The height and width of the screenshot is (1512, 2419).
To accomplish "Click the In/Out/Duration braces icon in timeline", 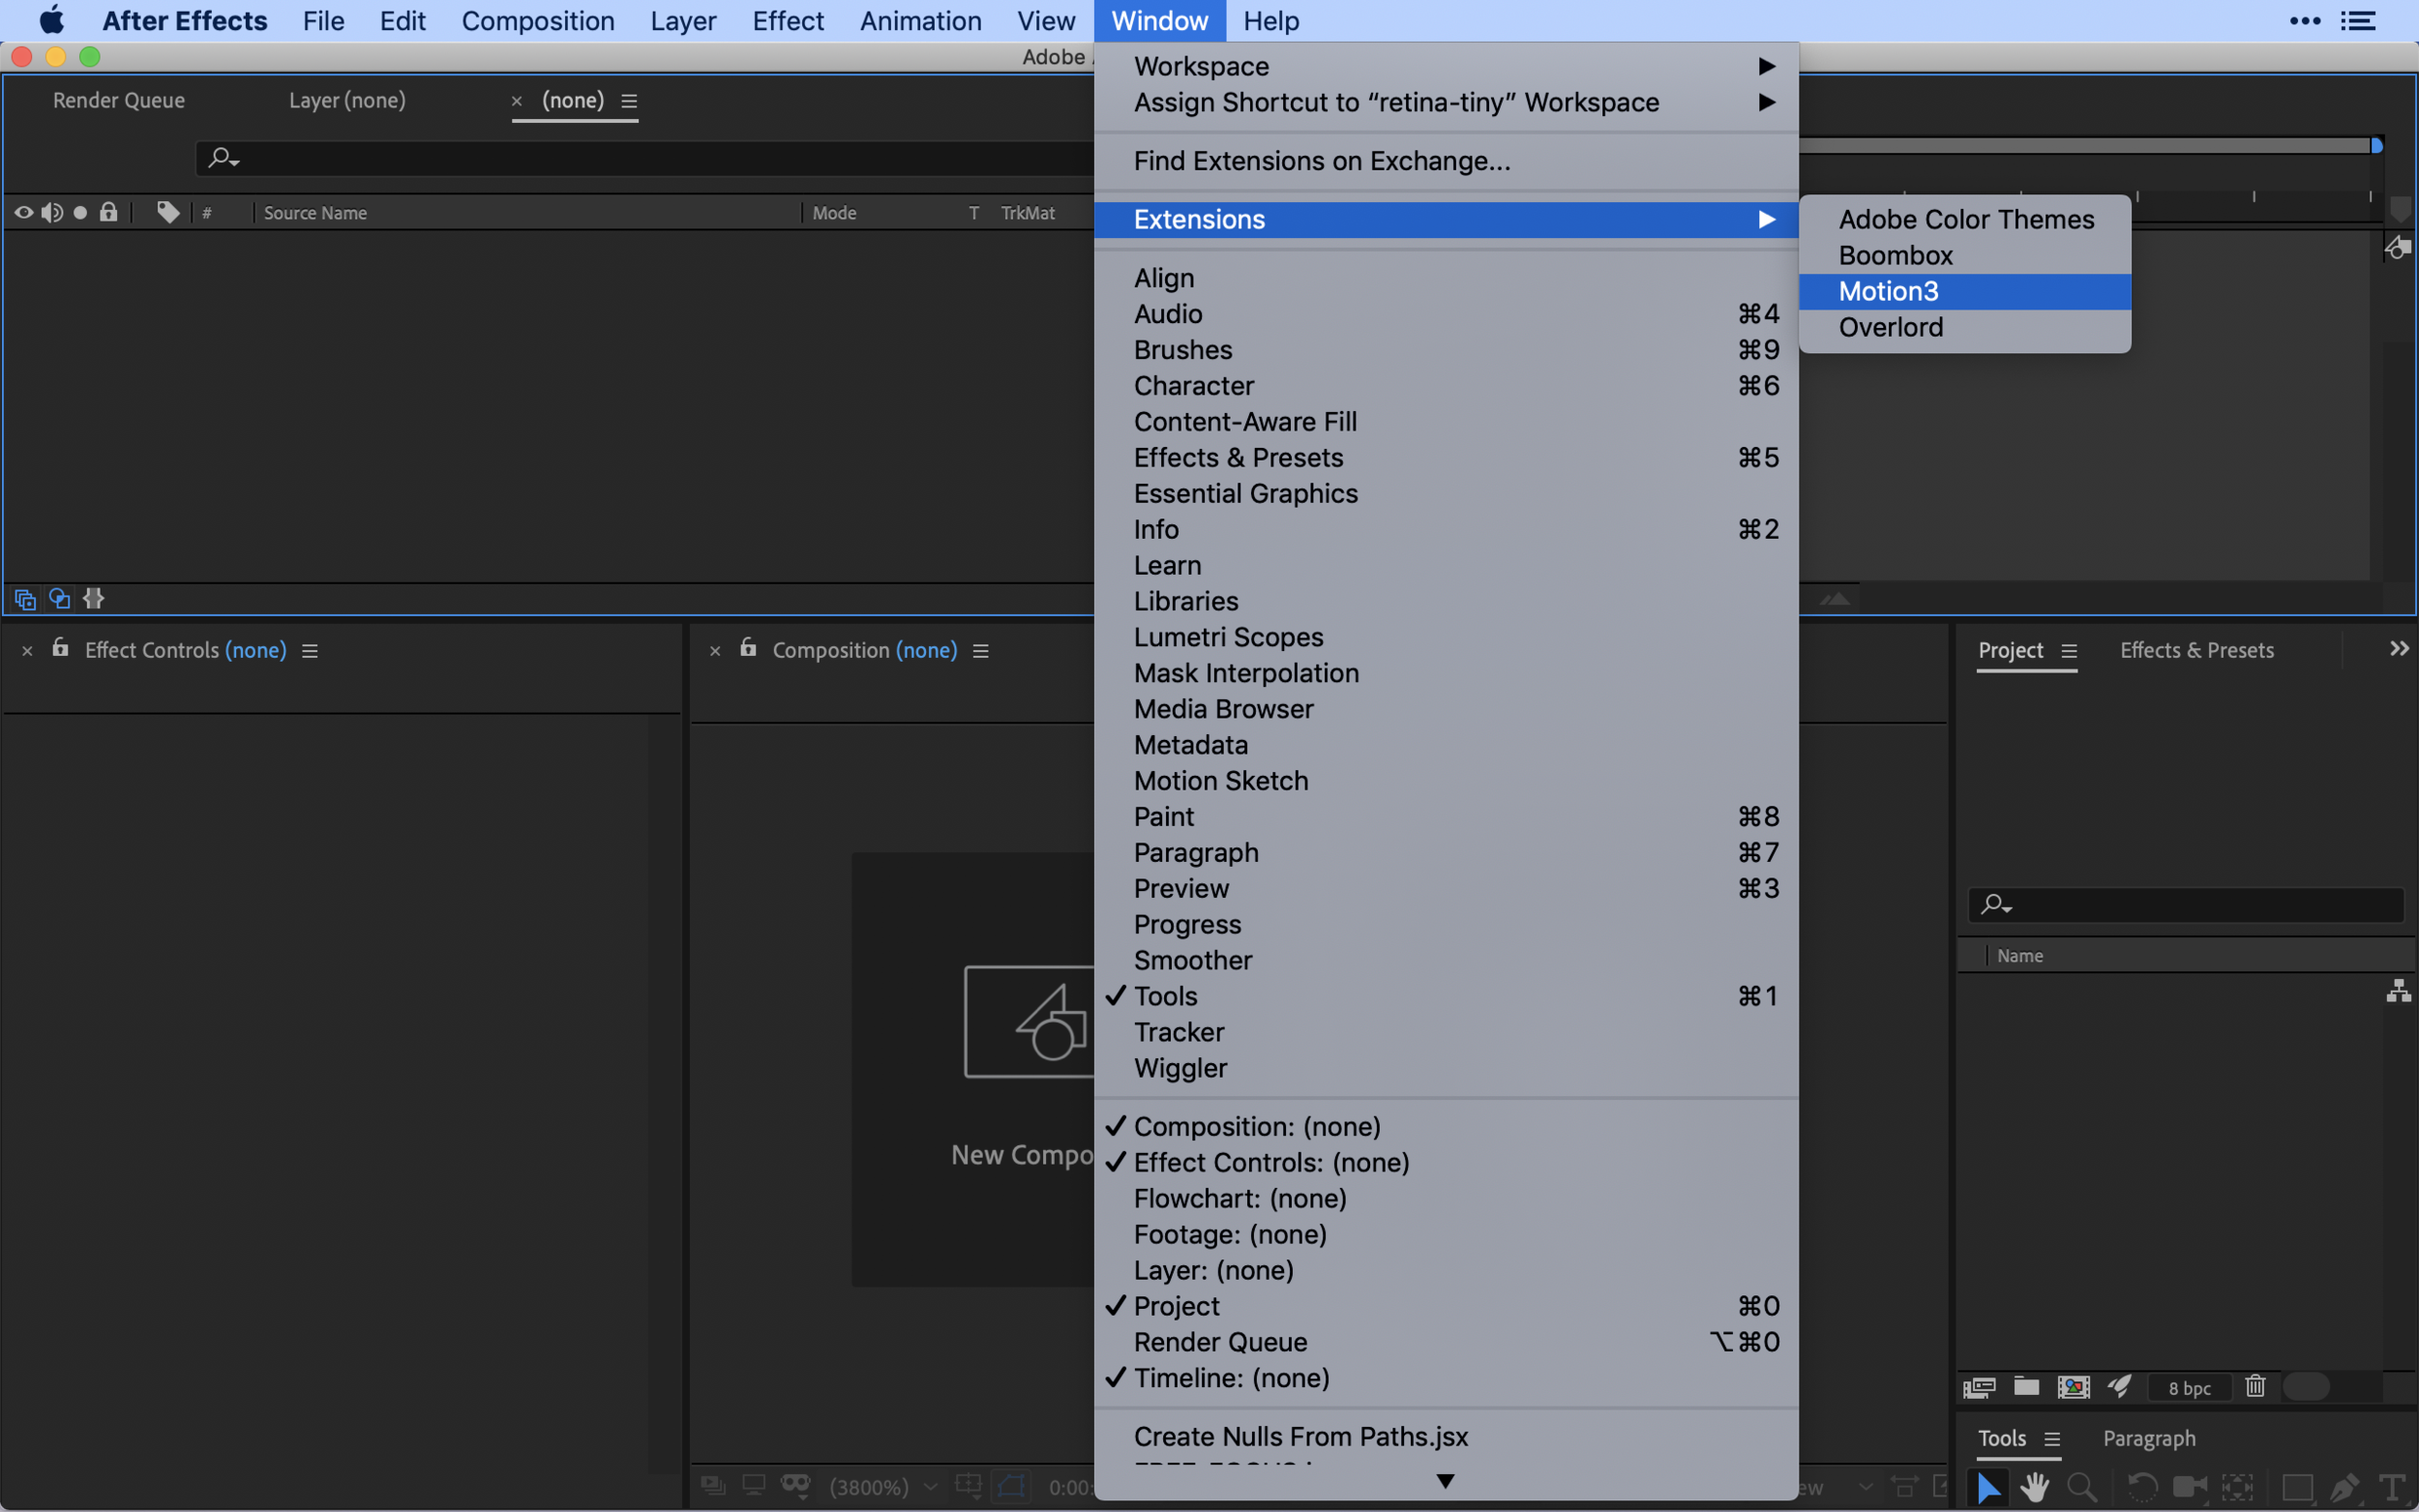I will coord(94,598).
